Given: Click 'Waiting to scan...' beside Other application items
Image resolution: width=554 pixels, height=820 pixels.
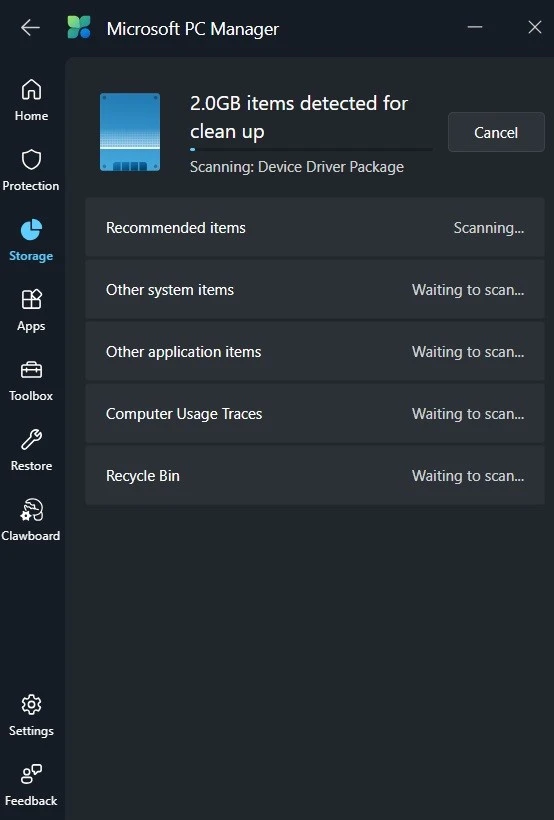Looking at the screenshot, I should click(x=468, y=352).
